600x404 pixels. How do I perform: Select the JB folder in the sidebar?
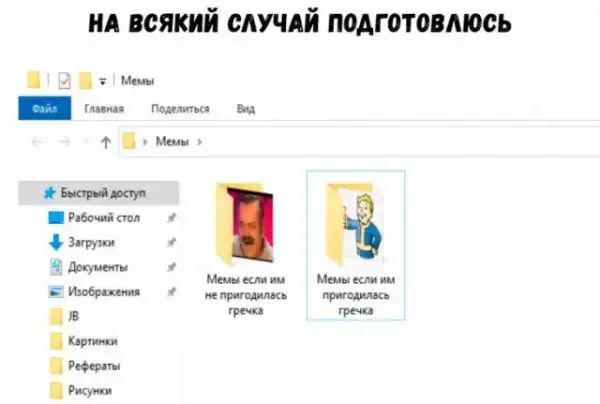click(x=73, y=316)
